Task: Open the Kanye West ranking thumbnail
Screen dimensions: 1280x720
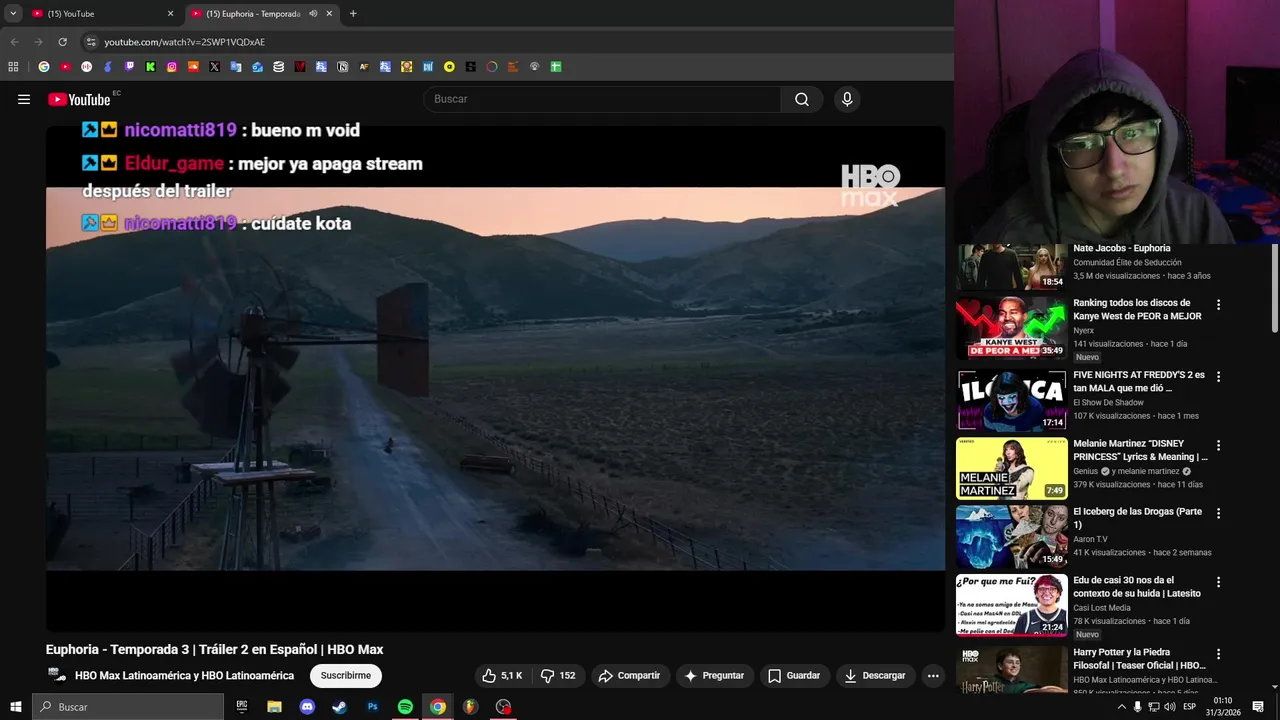Action: point(1012,328)
